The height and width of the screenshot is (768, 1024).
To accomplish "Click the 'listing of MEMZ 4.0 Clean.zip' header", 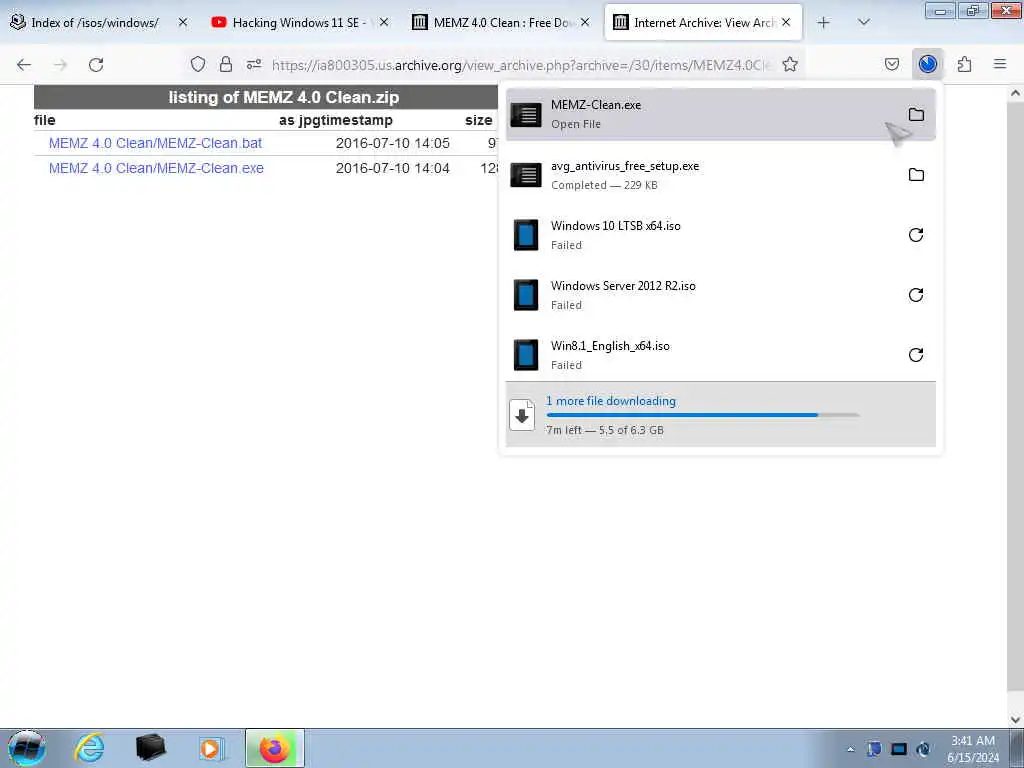I will coord(283,97).
